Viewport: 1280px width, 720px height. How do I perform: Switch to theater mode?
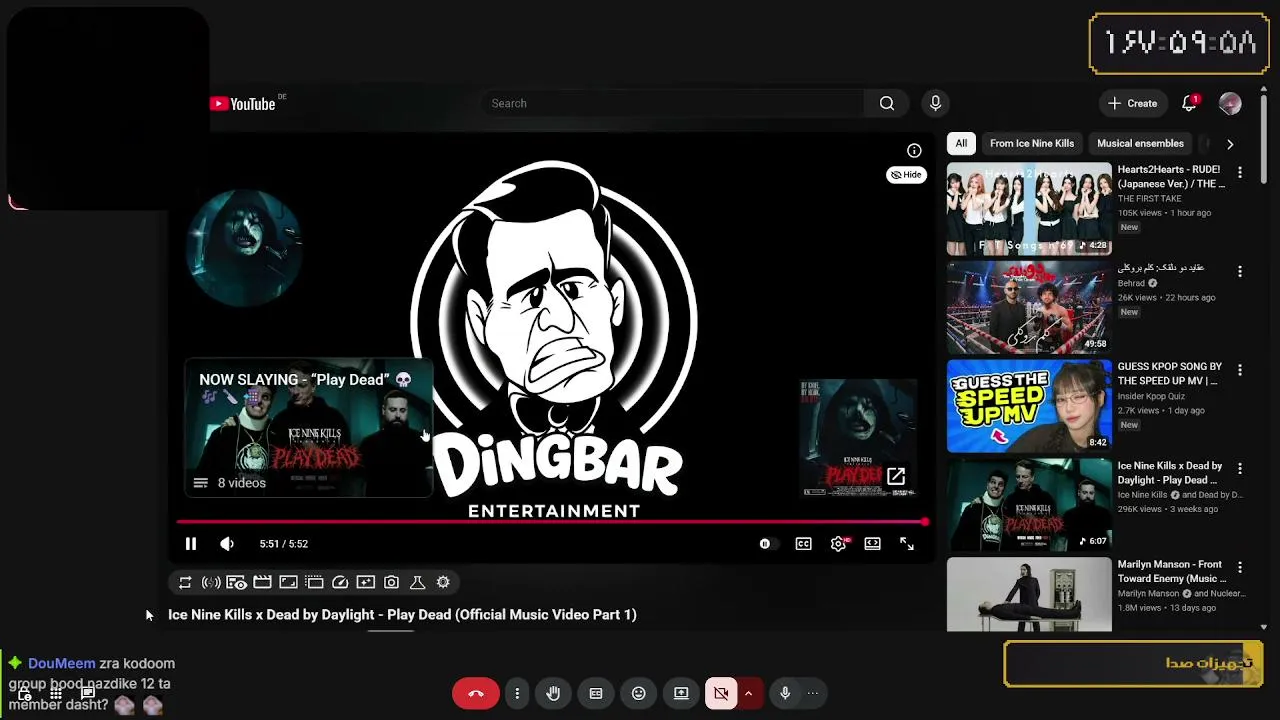point(873,544)
